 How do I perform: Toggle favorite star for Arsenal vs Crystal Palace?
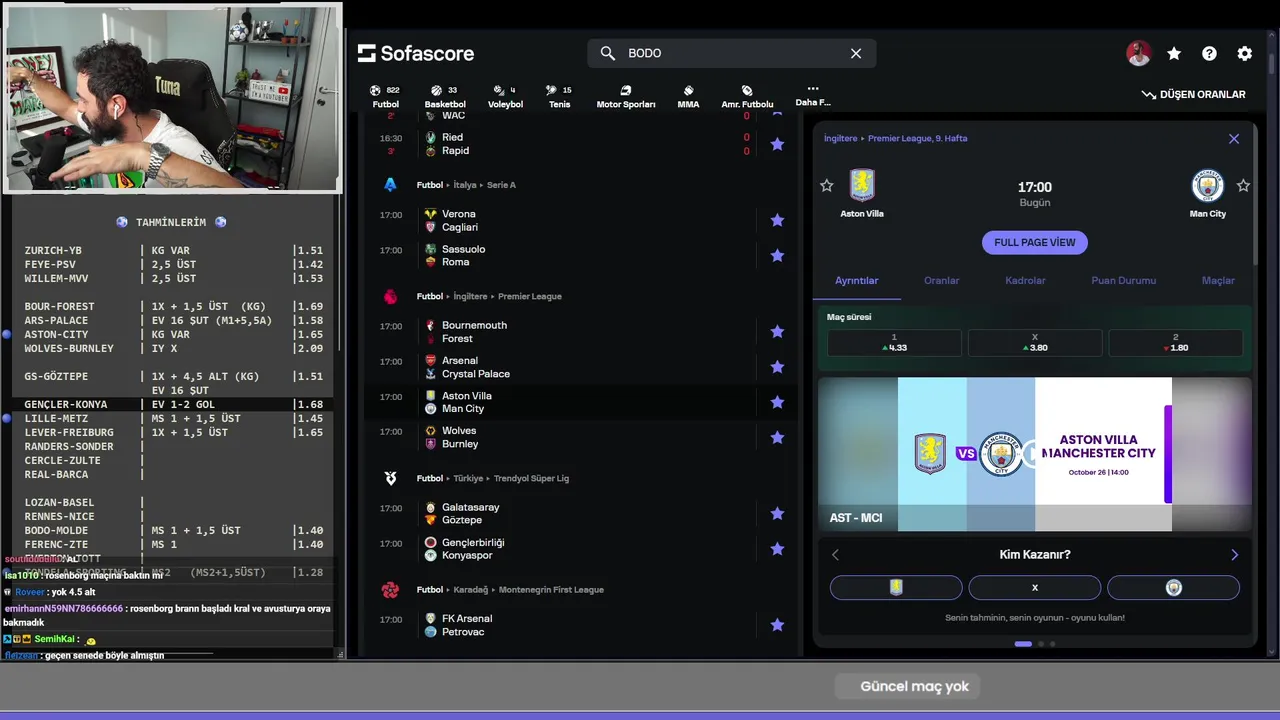(x=777, y=367)
